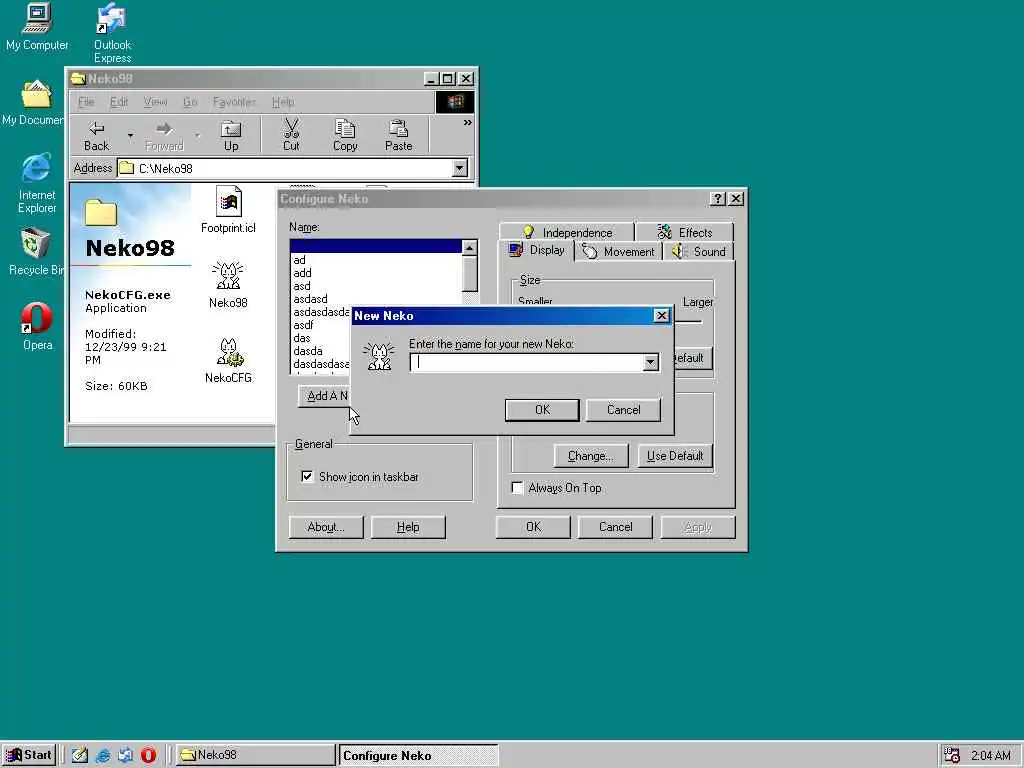Select 'add' in Name list

[x=376, y=273]
